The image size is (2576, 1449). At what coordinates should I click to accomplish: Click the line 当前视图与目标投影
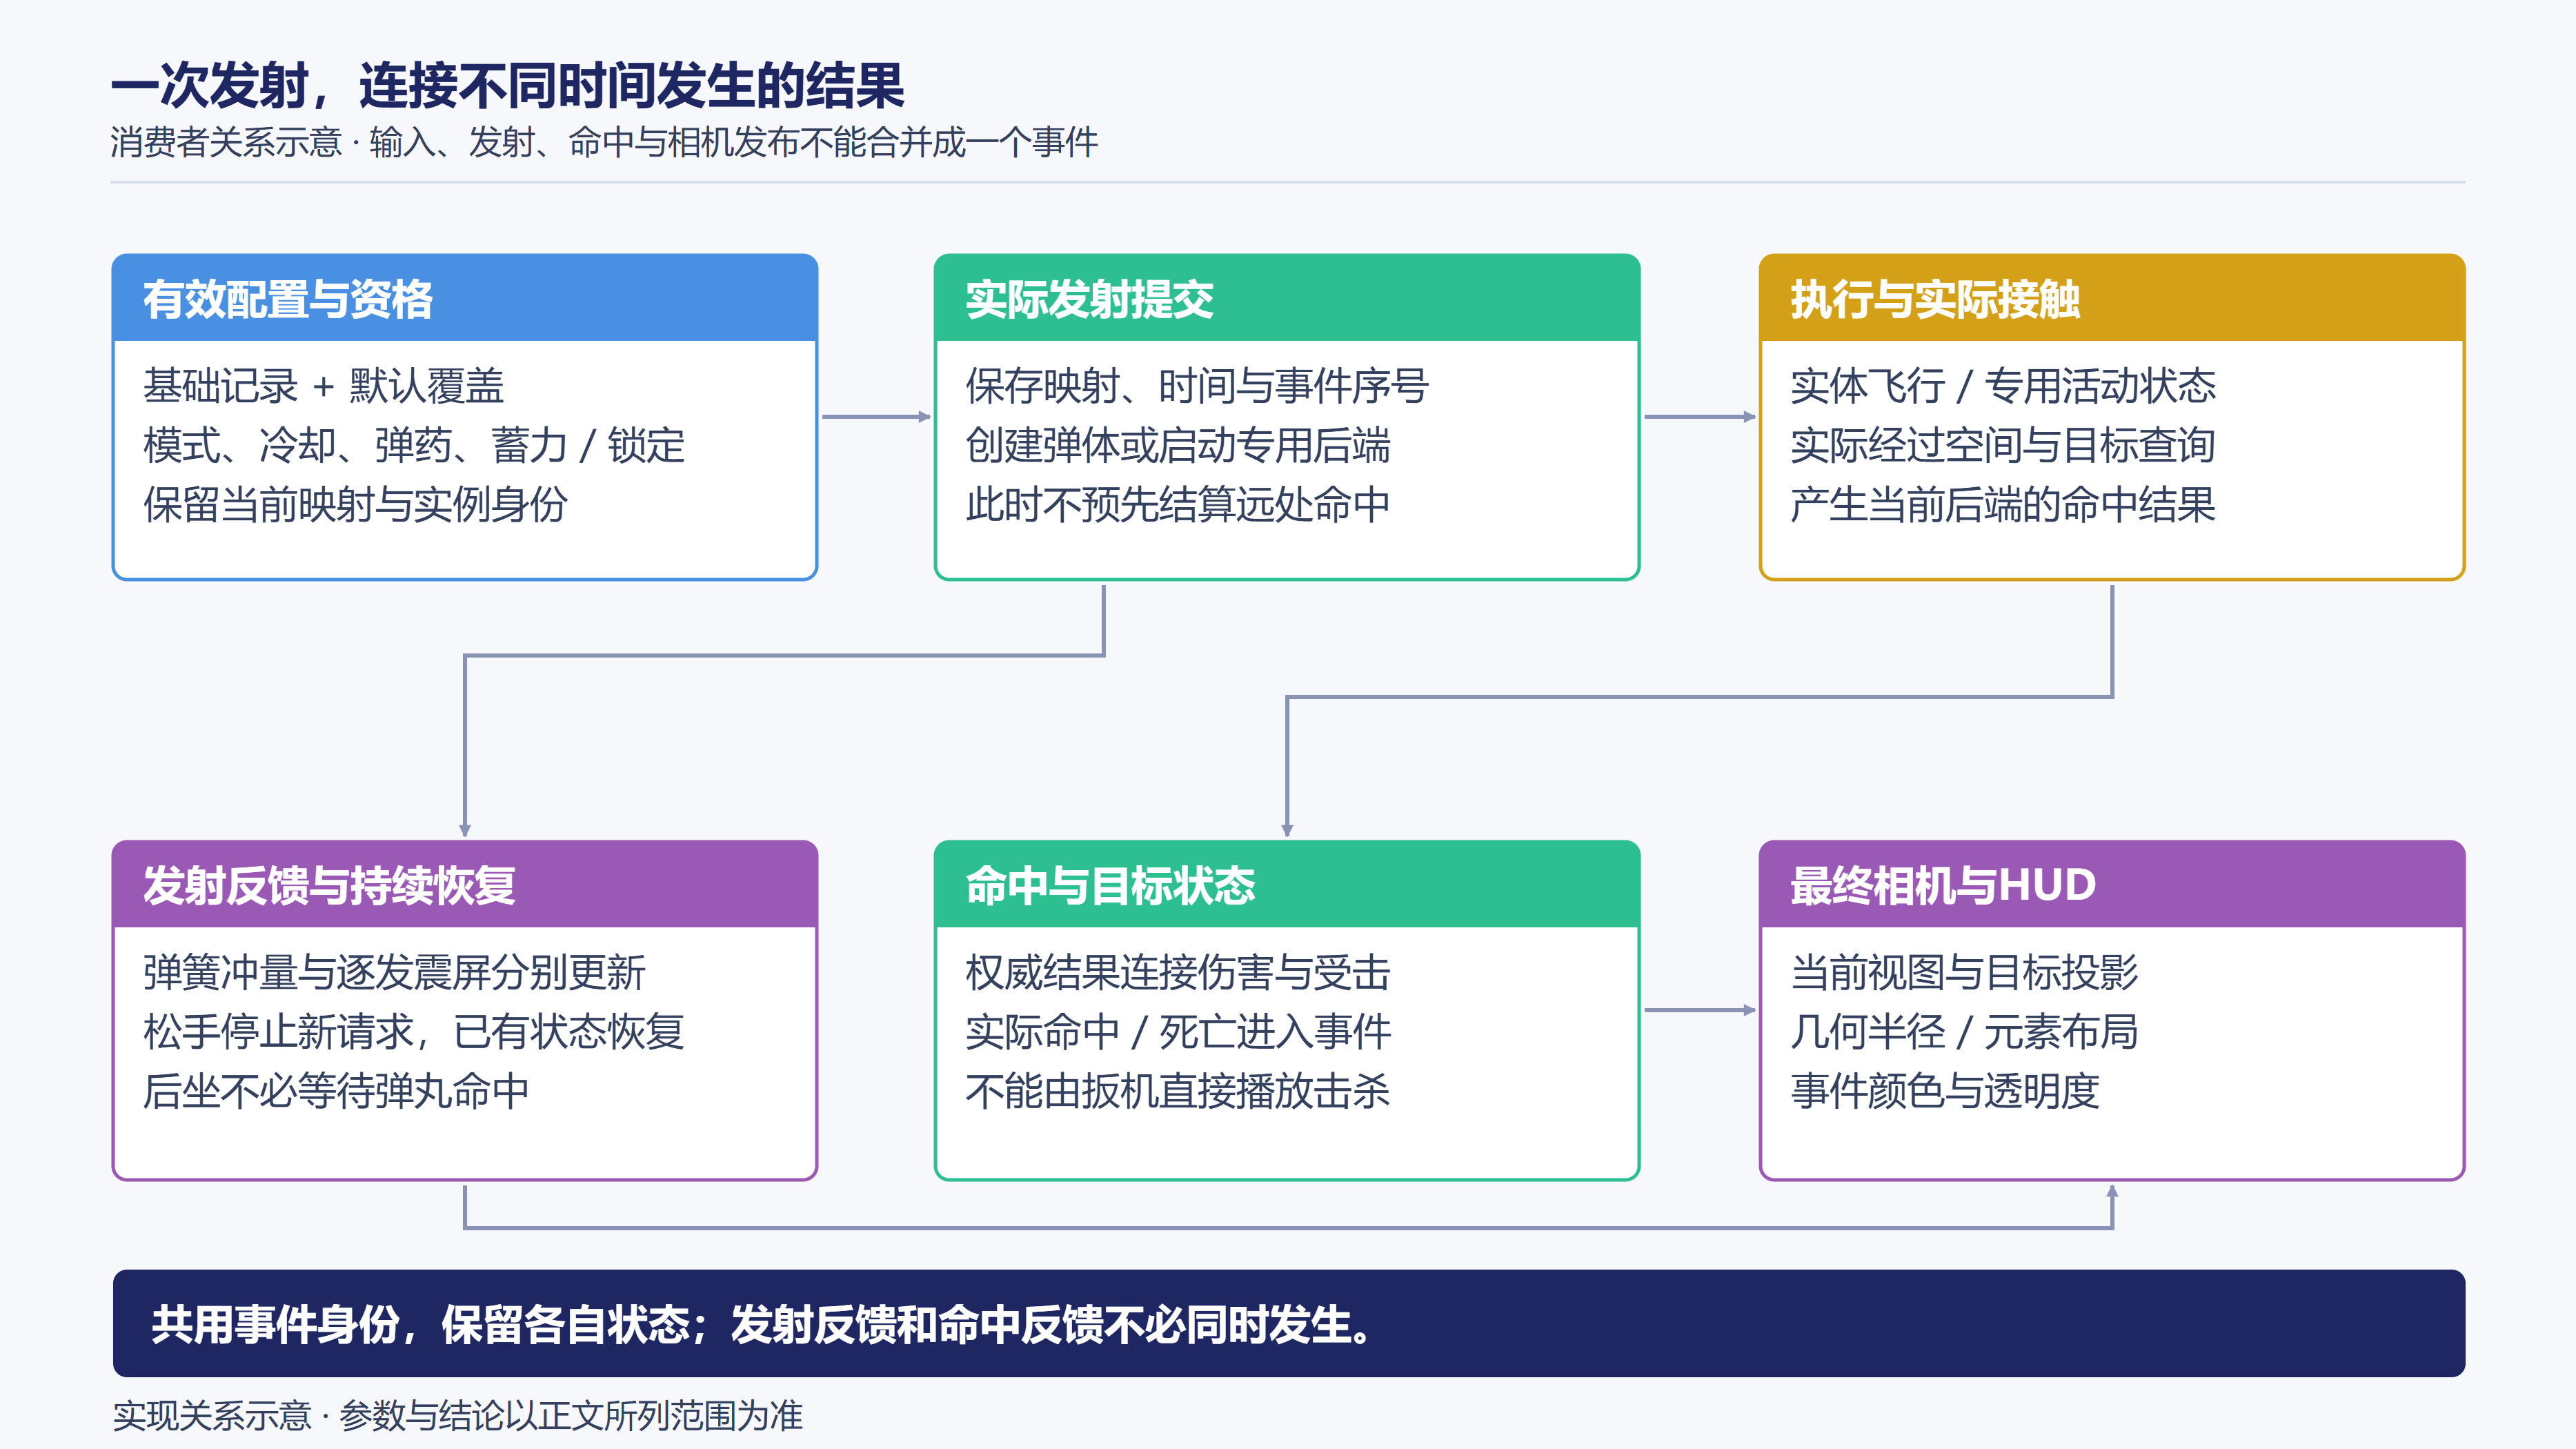(1964, 973)
